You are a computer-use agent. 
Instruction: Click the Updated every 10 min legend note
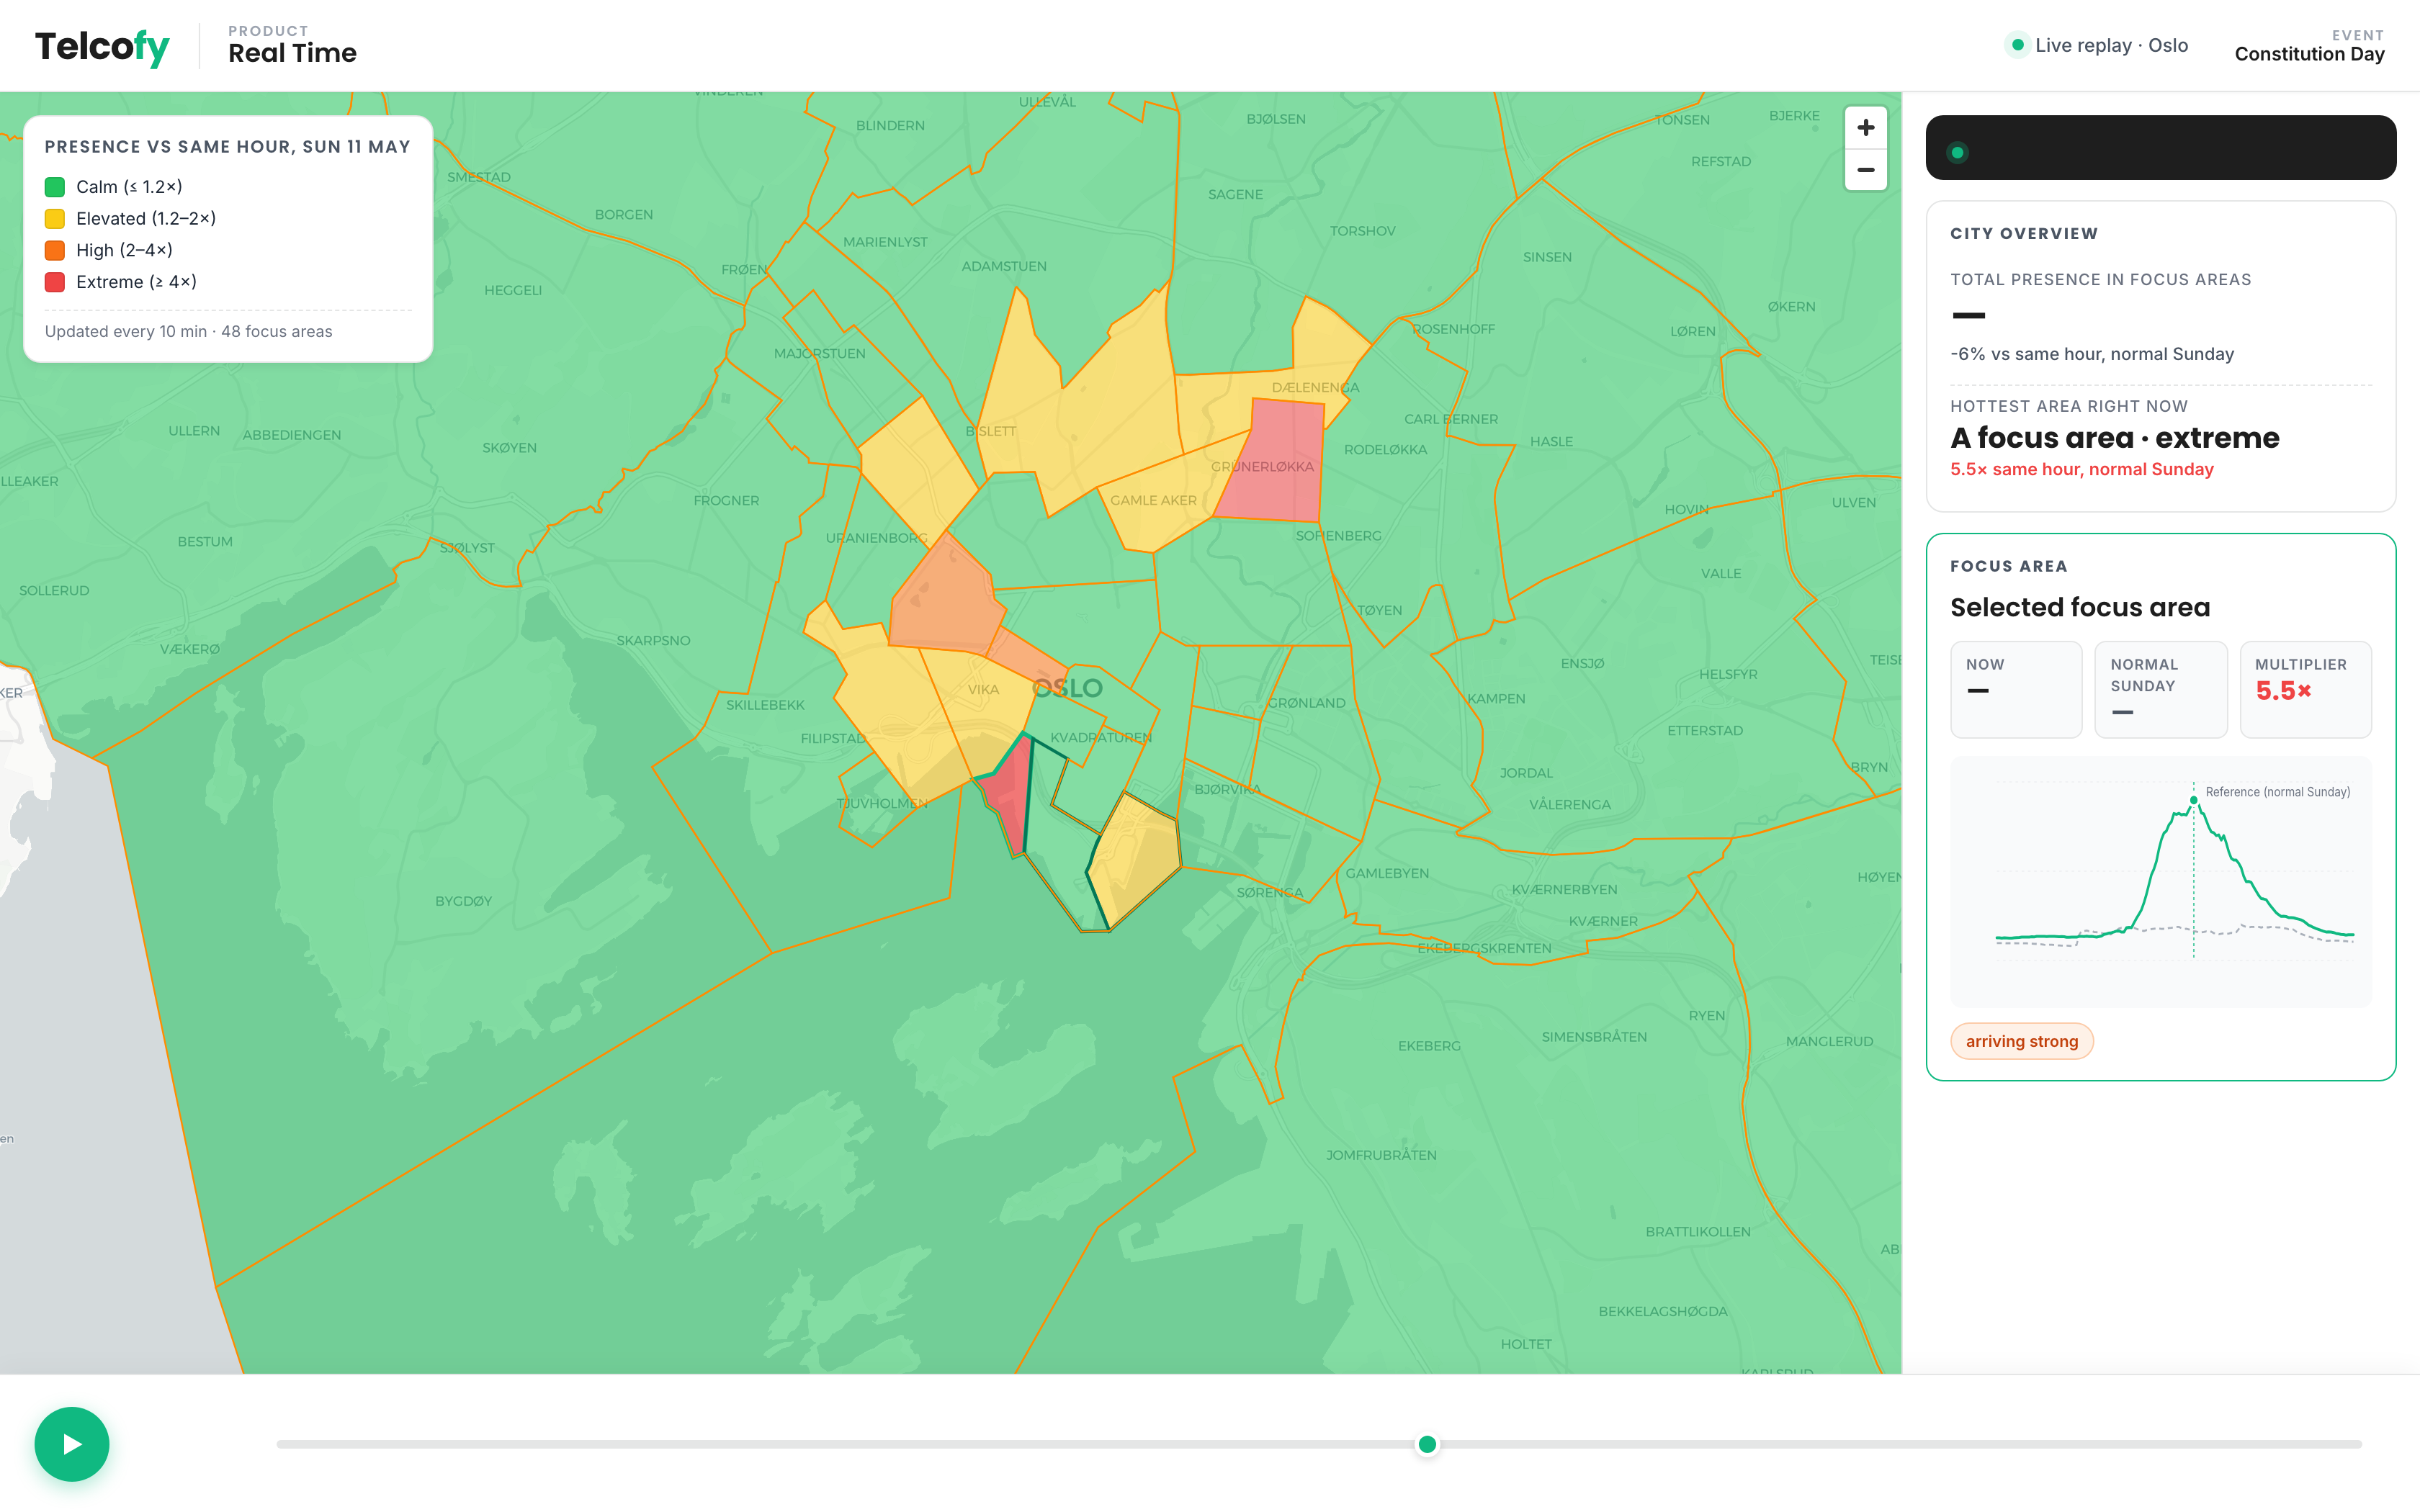[188, 331]
